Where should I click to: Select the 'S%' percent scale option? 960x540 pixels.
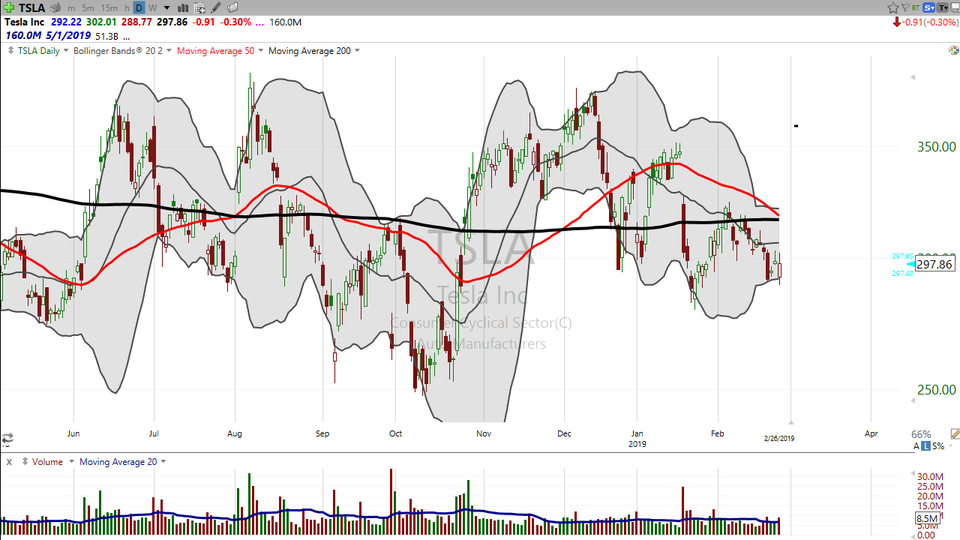click(937, 446)
